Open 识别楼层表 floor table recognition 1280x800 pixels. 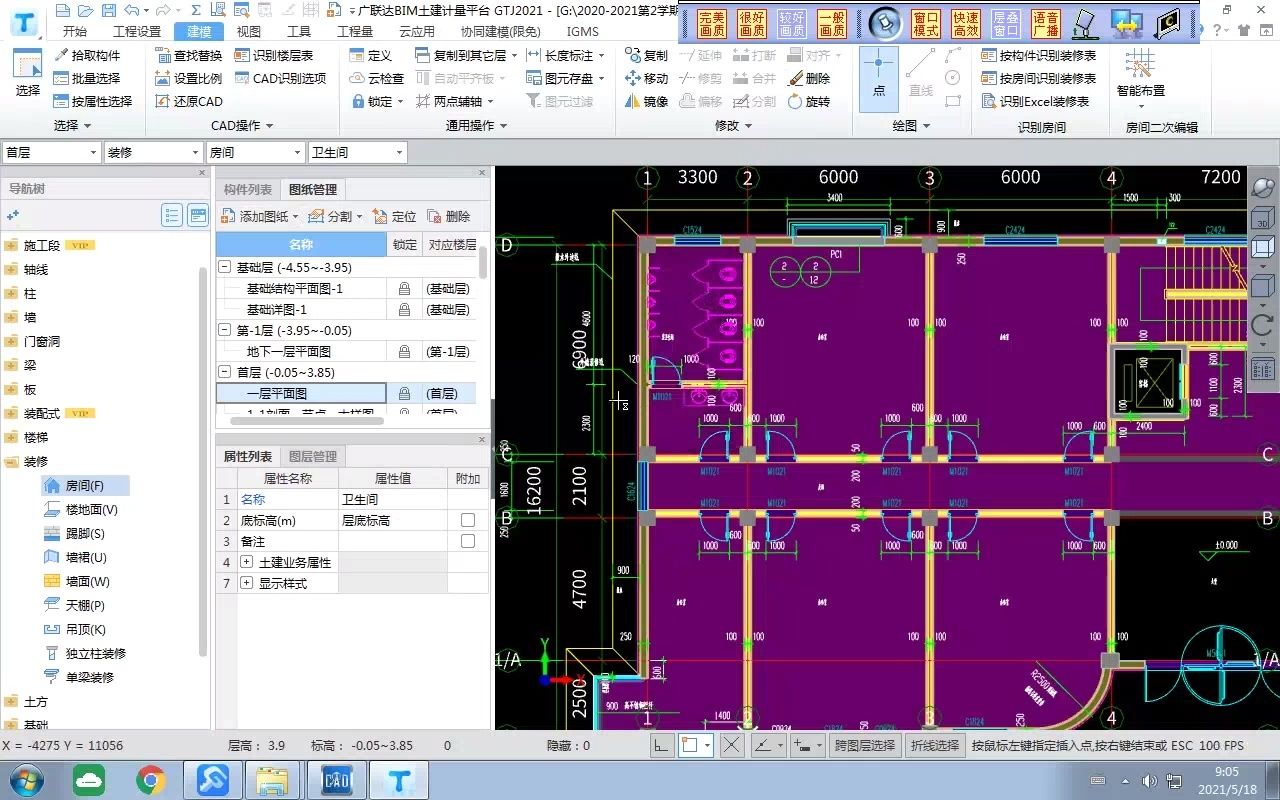[x=274, y=56]
